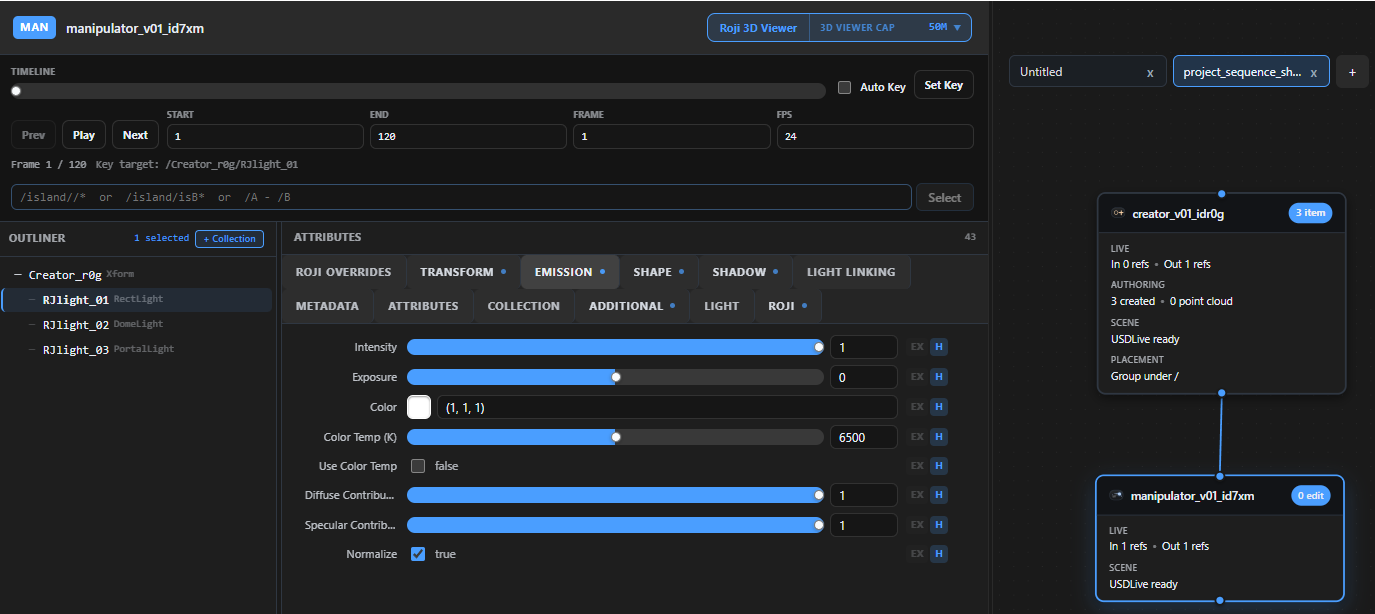Click the H button for Intensity
This screenshot has width=1375, height=614.
tap(939, 347)
